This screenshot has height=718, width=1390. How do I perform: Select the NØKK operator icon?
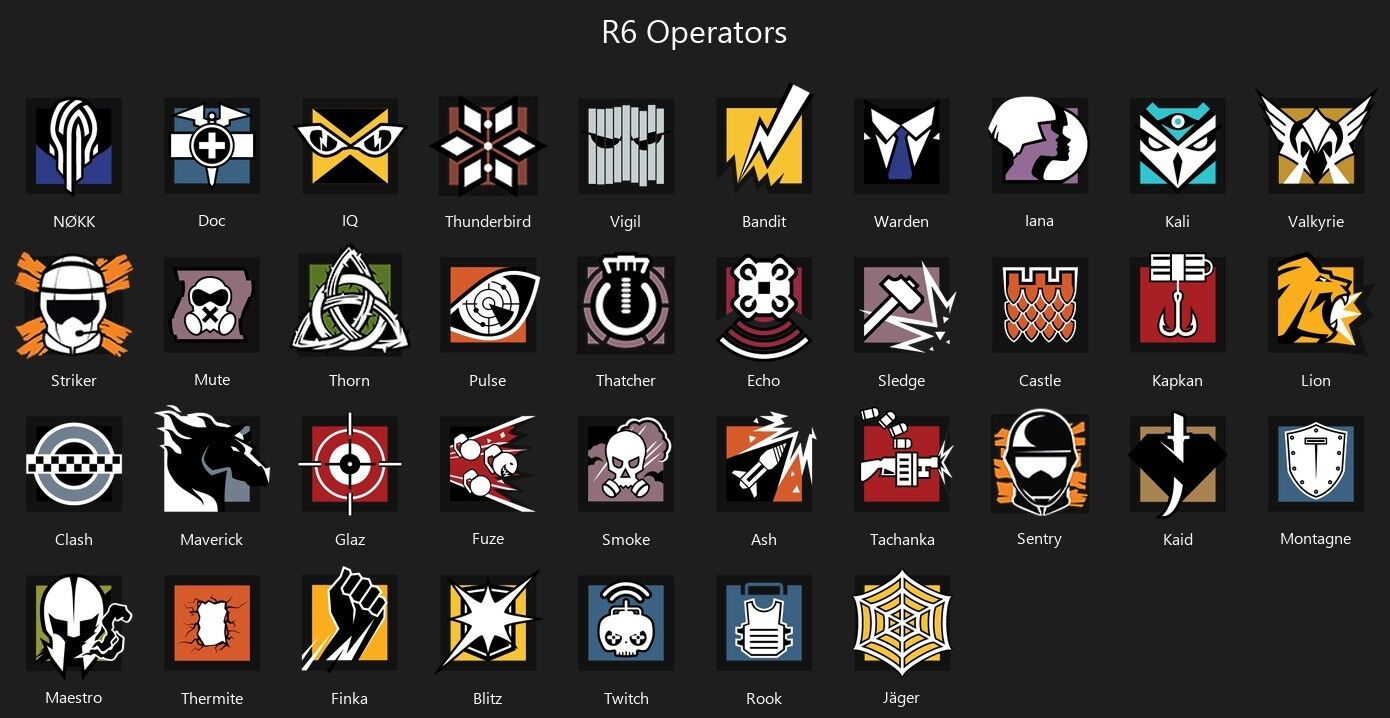pyautogui.click(x=74, y=146)
